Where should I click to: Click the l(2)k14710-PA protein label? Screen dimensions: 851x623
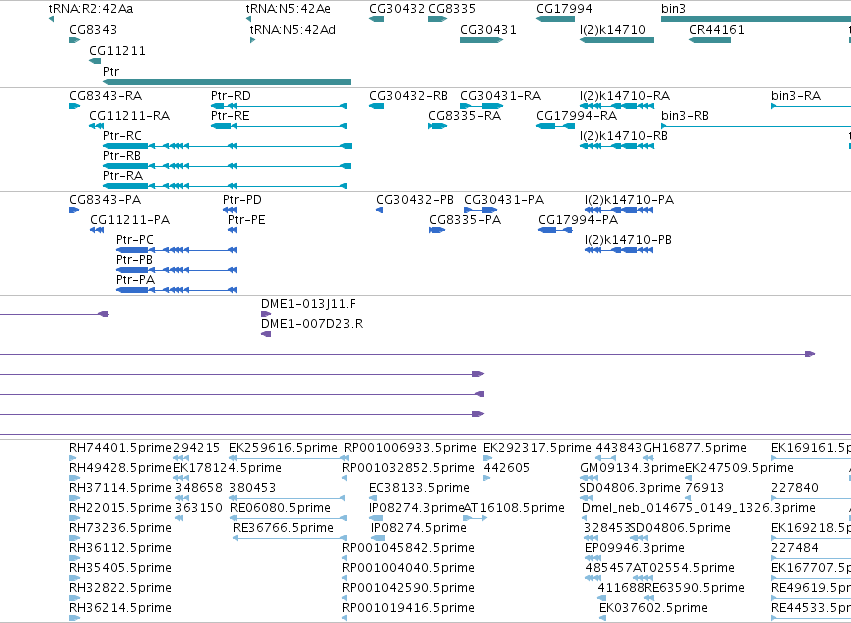click(630, 200)
